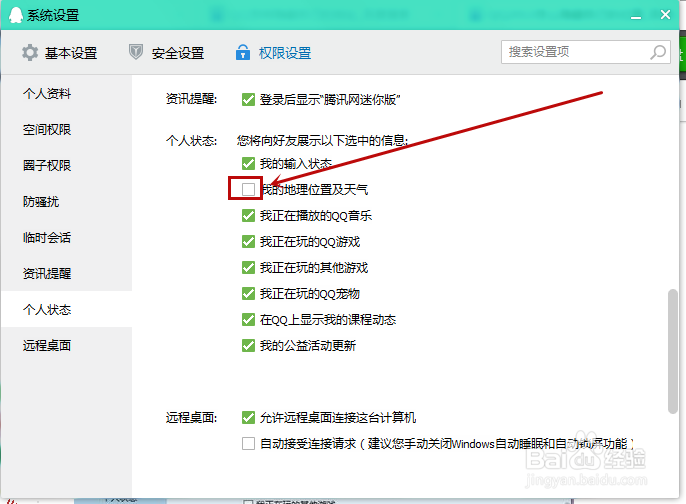Toggle 我正在播放的QQ音乐 checkbox
Viewport: 686px width, 504px height.
pyautogui.click(x=248, y=216)
